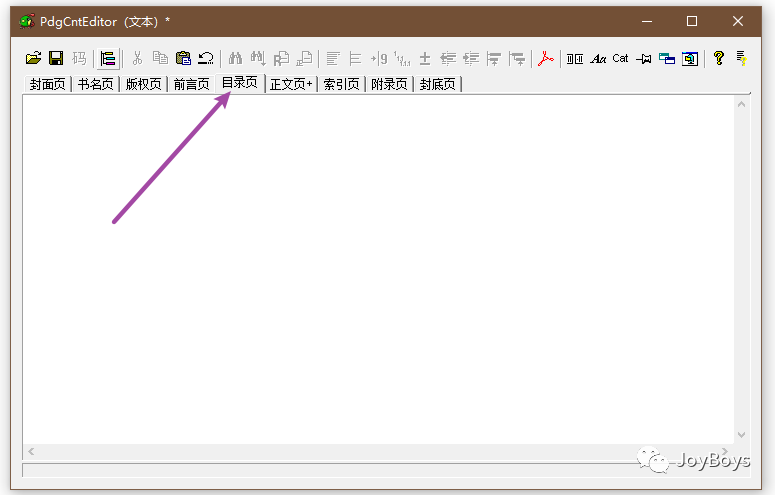The height and width of the screenshot is (495, 775).
Task: Click the 00 digit conversion icon
Action: [575, 59]
